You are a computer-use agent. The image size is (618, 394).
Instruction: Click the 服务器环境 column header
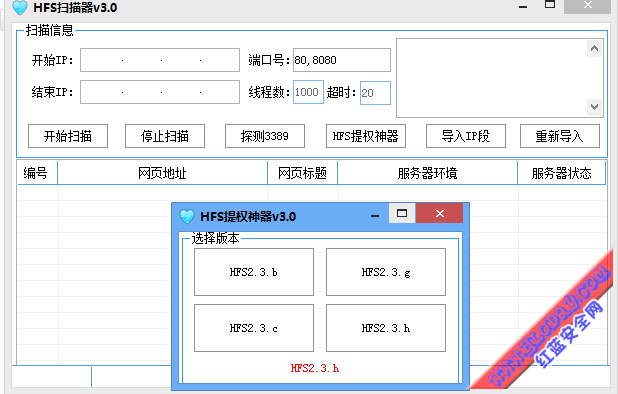(428, 173)
